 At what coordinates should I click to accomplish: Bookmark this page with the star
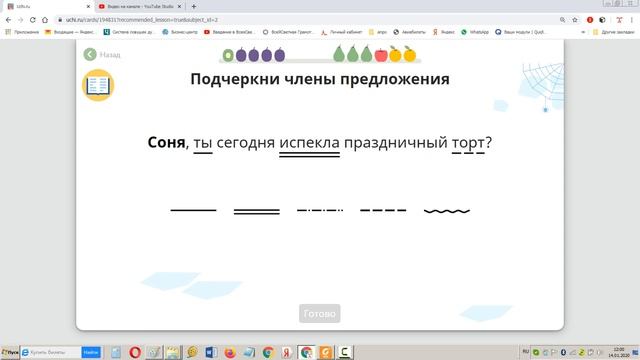[x=575, y=20]
